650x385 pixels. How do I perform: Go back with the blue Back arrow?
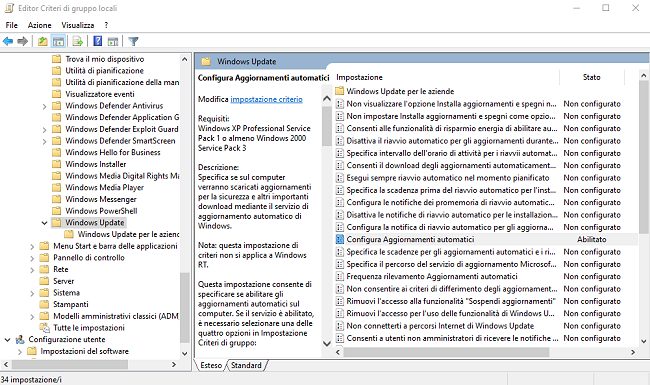coord(8,41)
